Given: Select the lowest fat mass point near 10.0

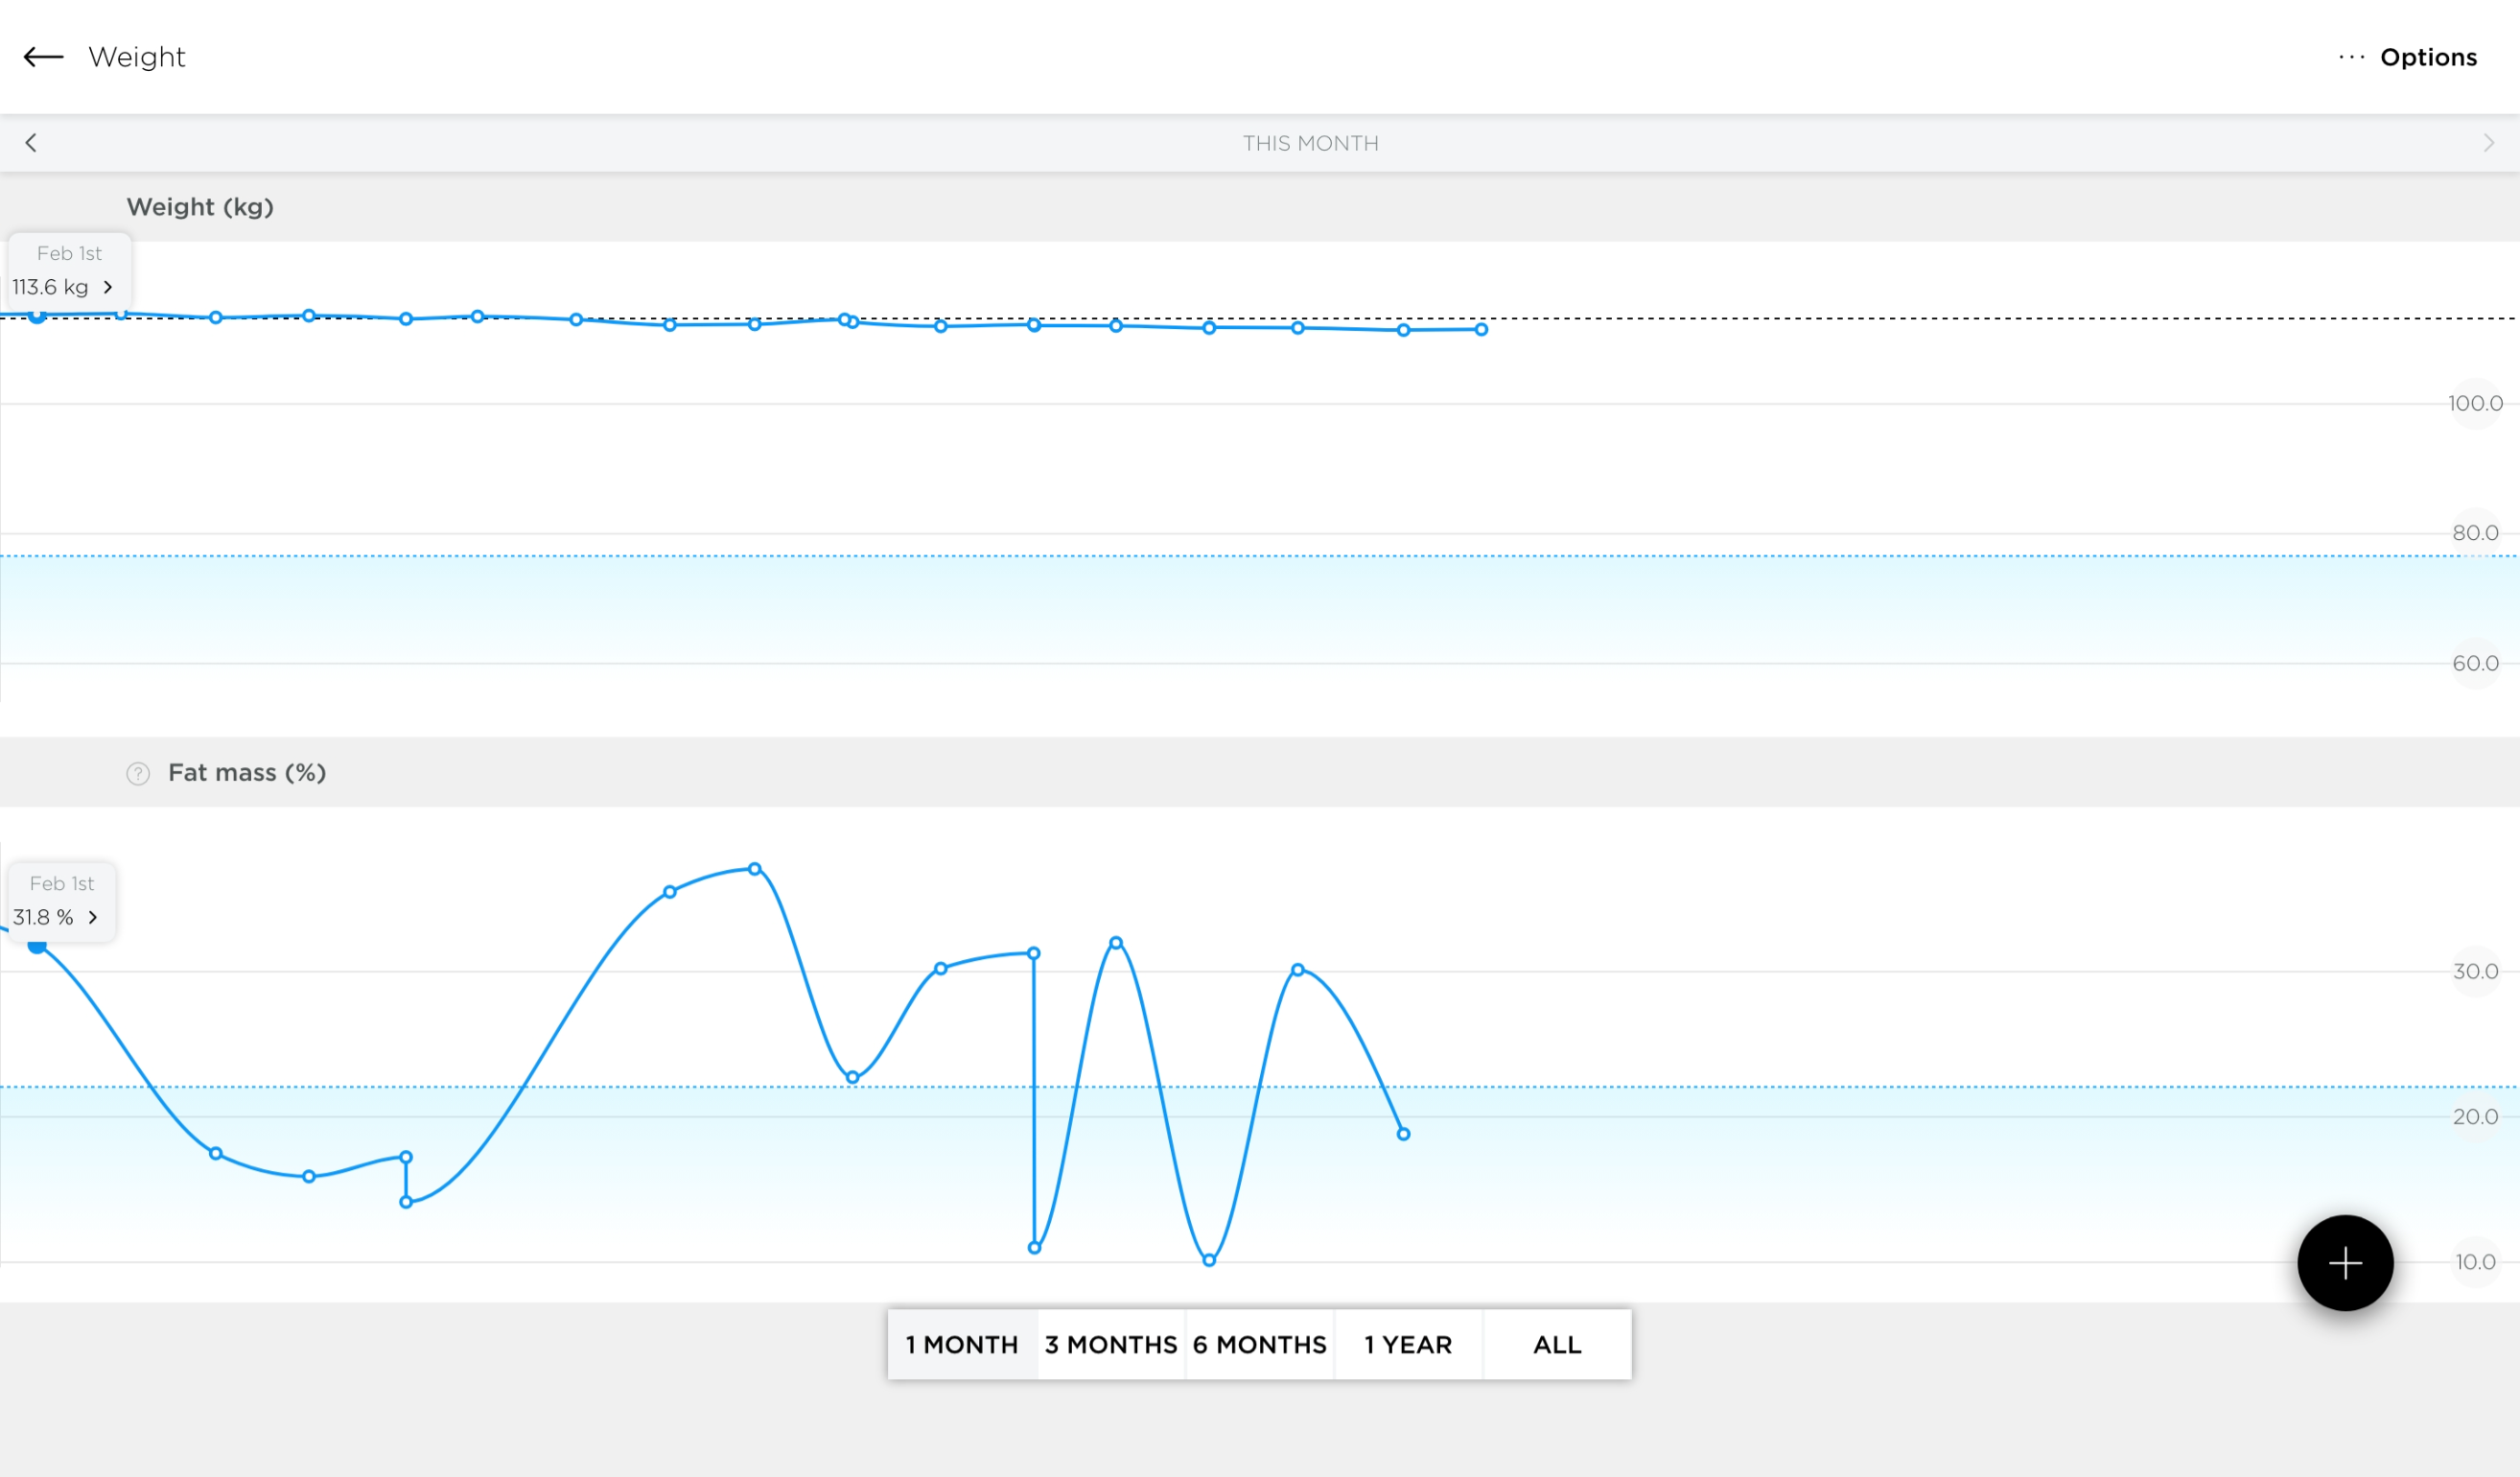Looking at the screenshot, I should (x=1209, y=1260).
